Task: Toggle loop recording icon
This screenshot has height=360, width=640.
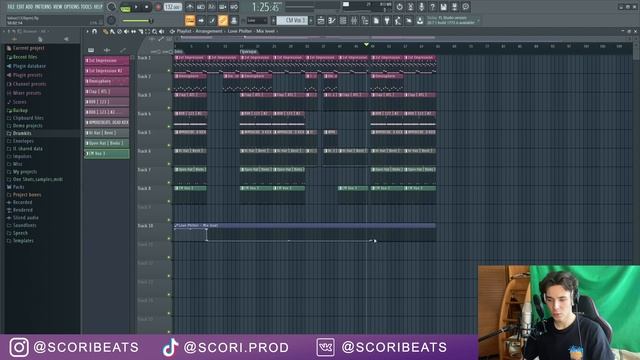Action: click(x=234, y=7)
